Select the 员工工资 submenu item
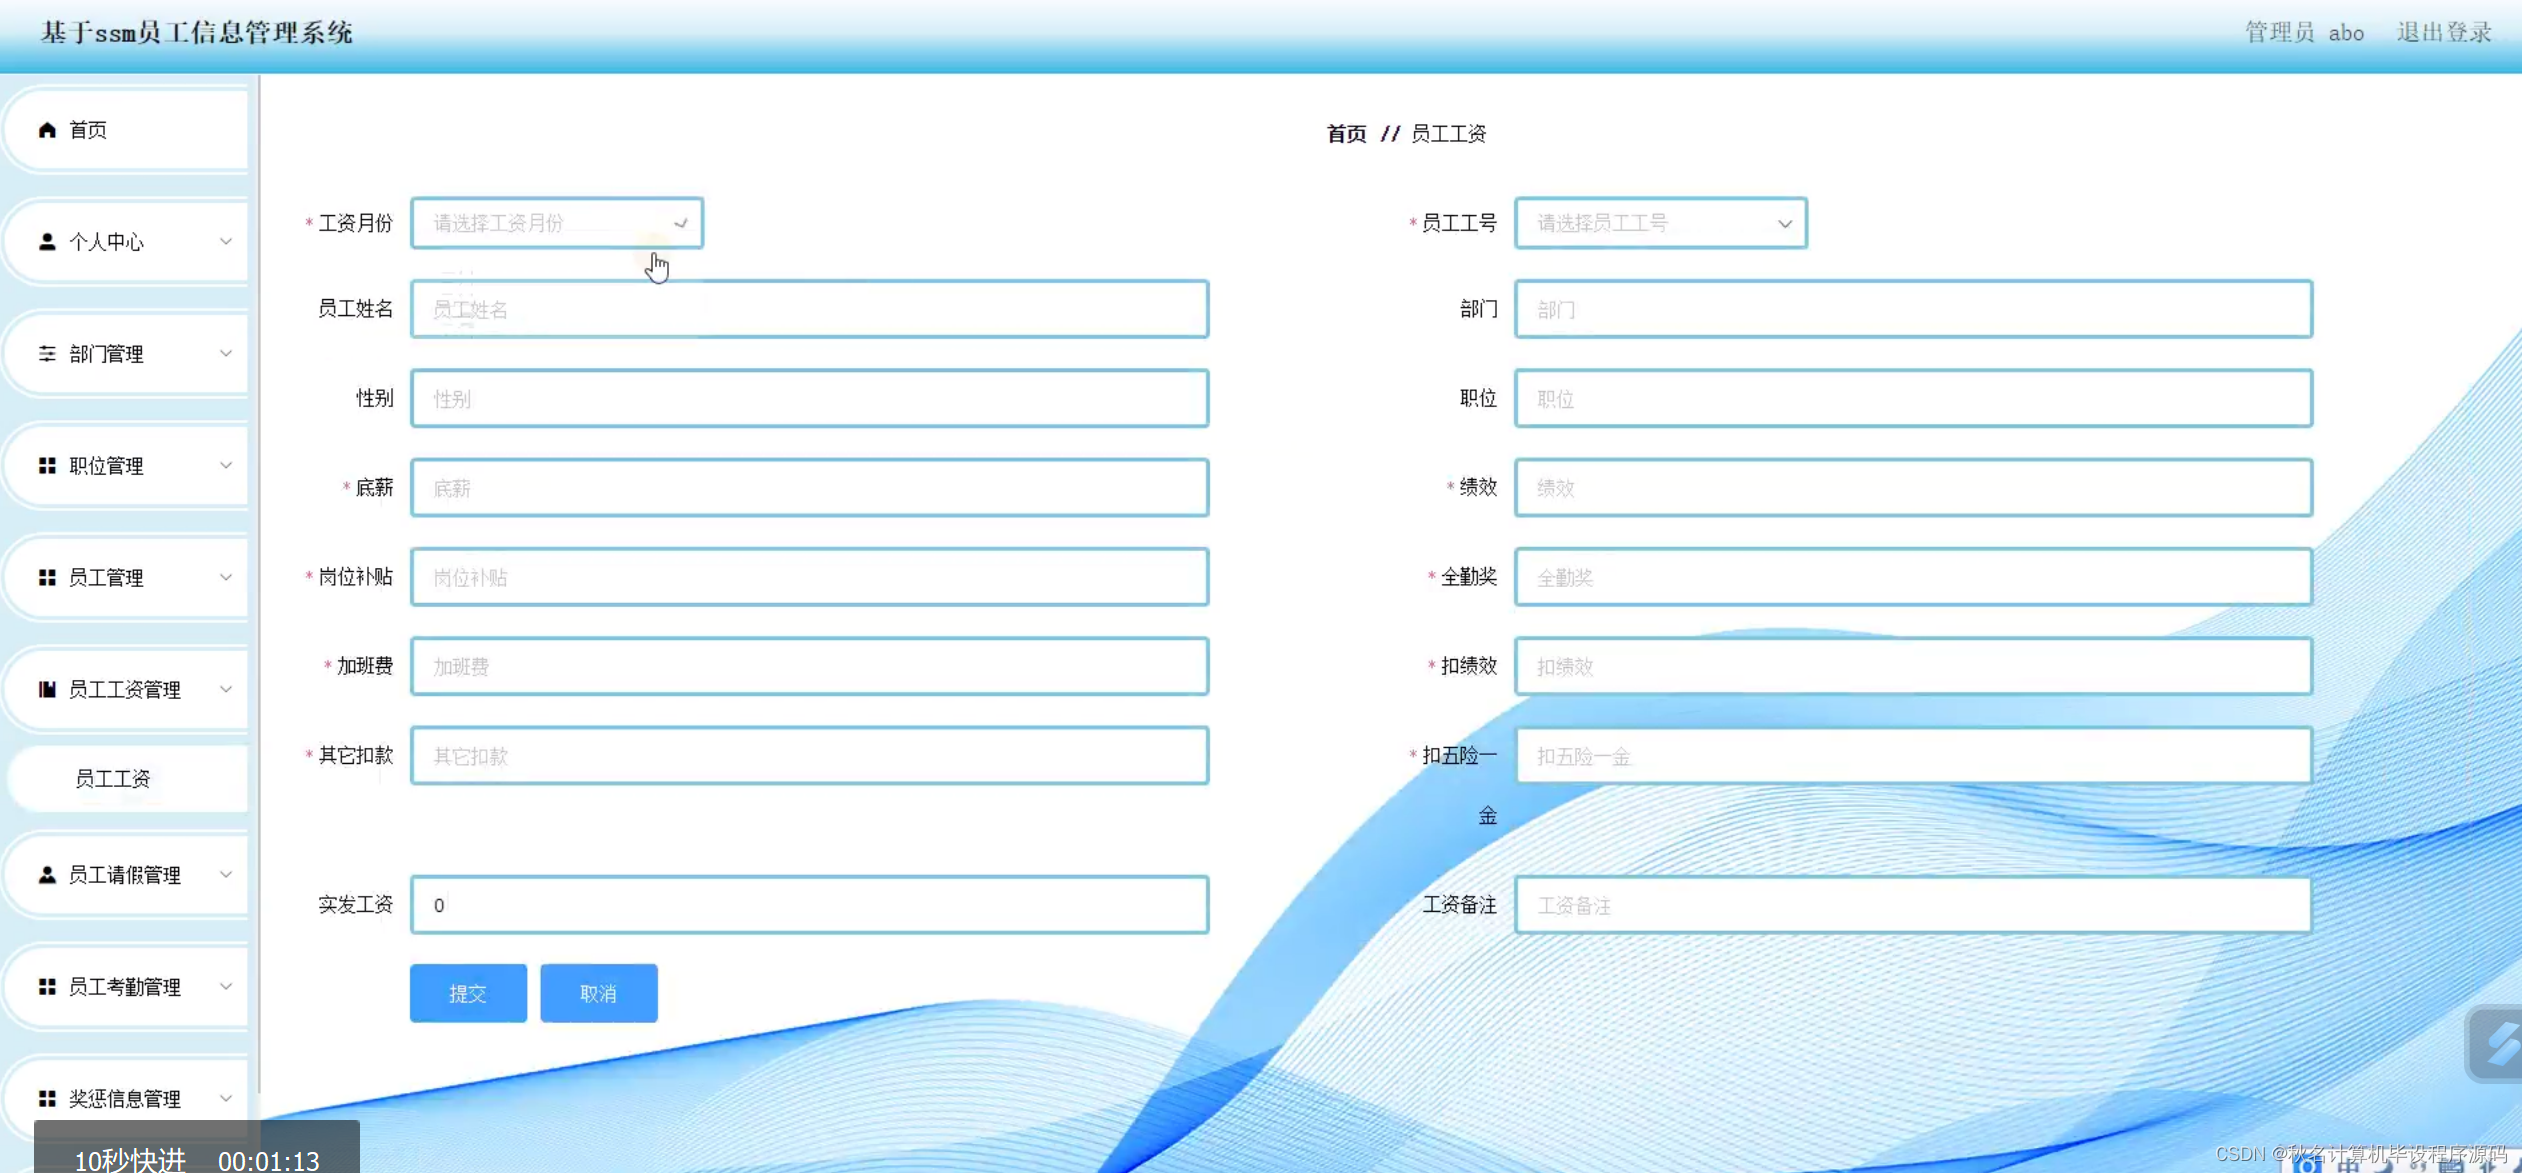 [x=113, y=778]
